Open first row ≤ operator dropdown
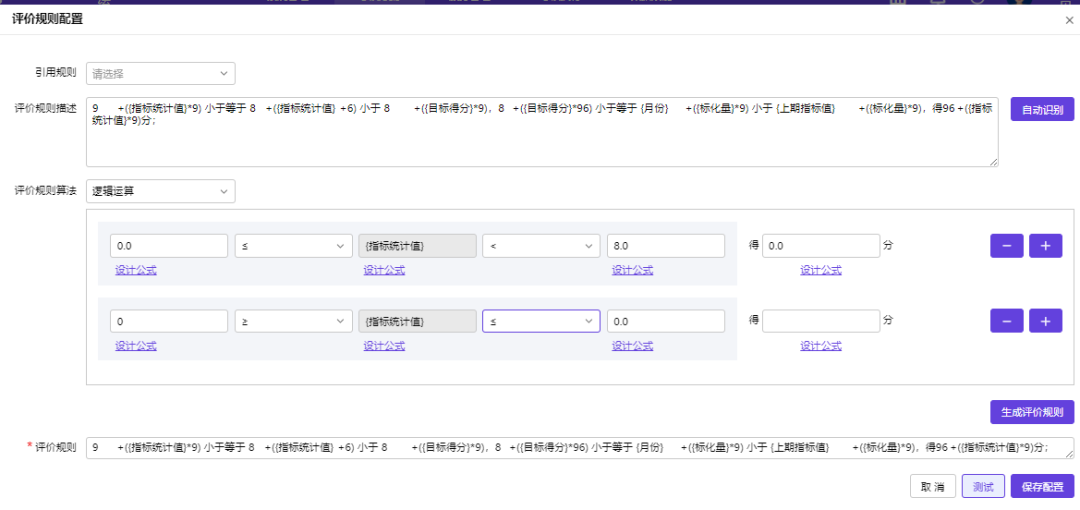 pyautogui.click(x=291, y=246)
